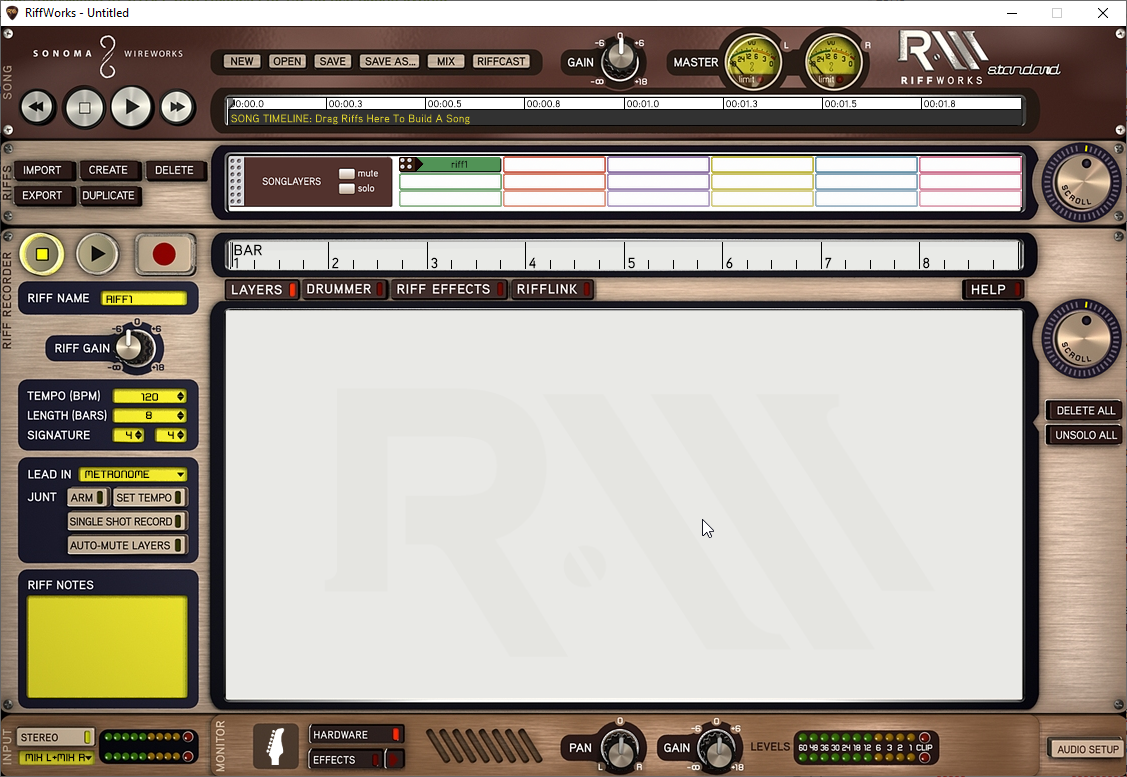Toggle ARM for Junt

click(x=88, y=497)
